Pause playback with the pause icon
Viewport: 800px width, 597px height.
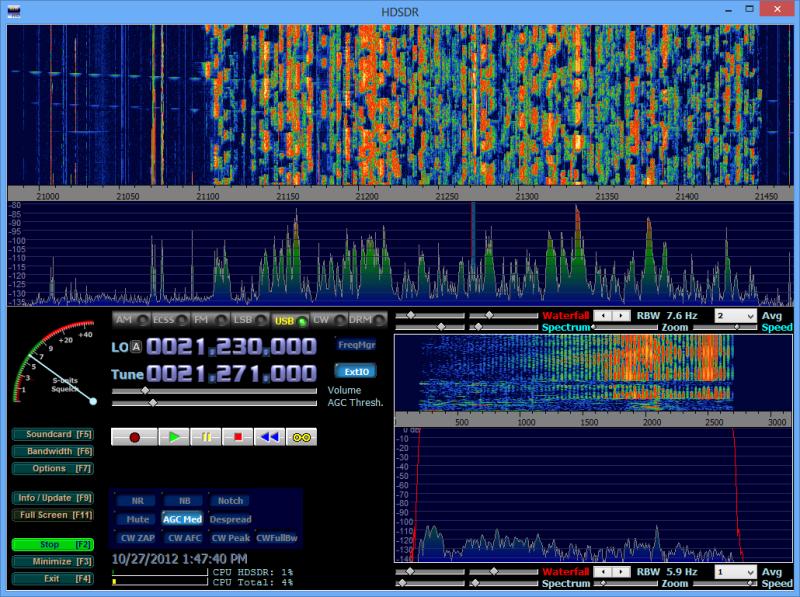206,435
